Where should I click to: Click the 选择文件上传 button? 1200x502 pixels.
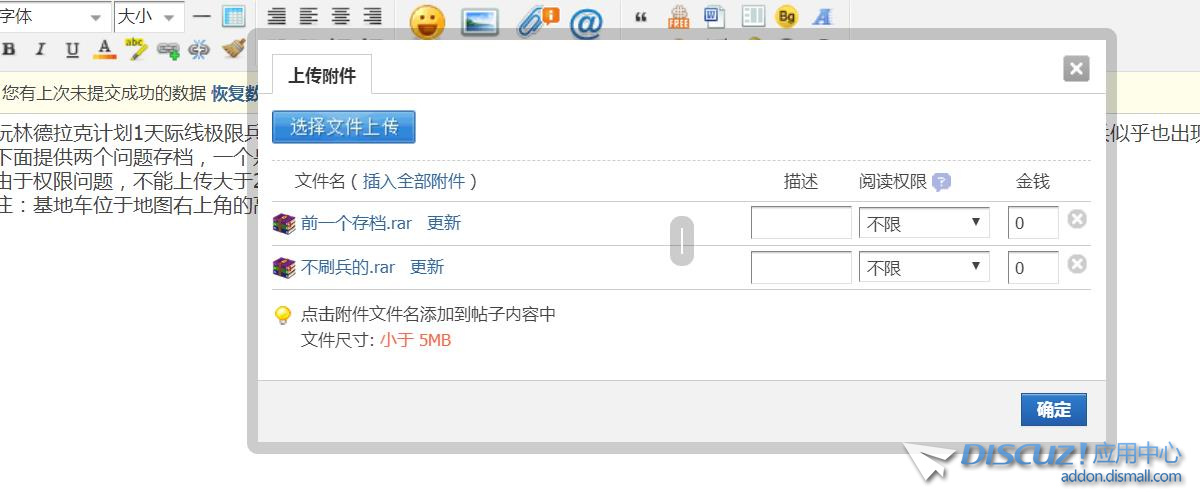(343, 127)
